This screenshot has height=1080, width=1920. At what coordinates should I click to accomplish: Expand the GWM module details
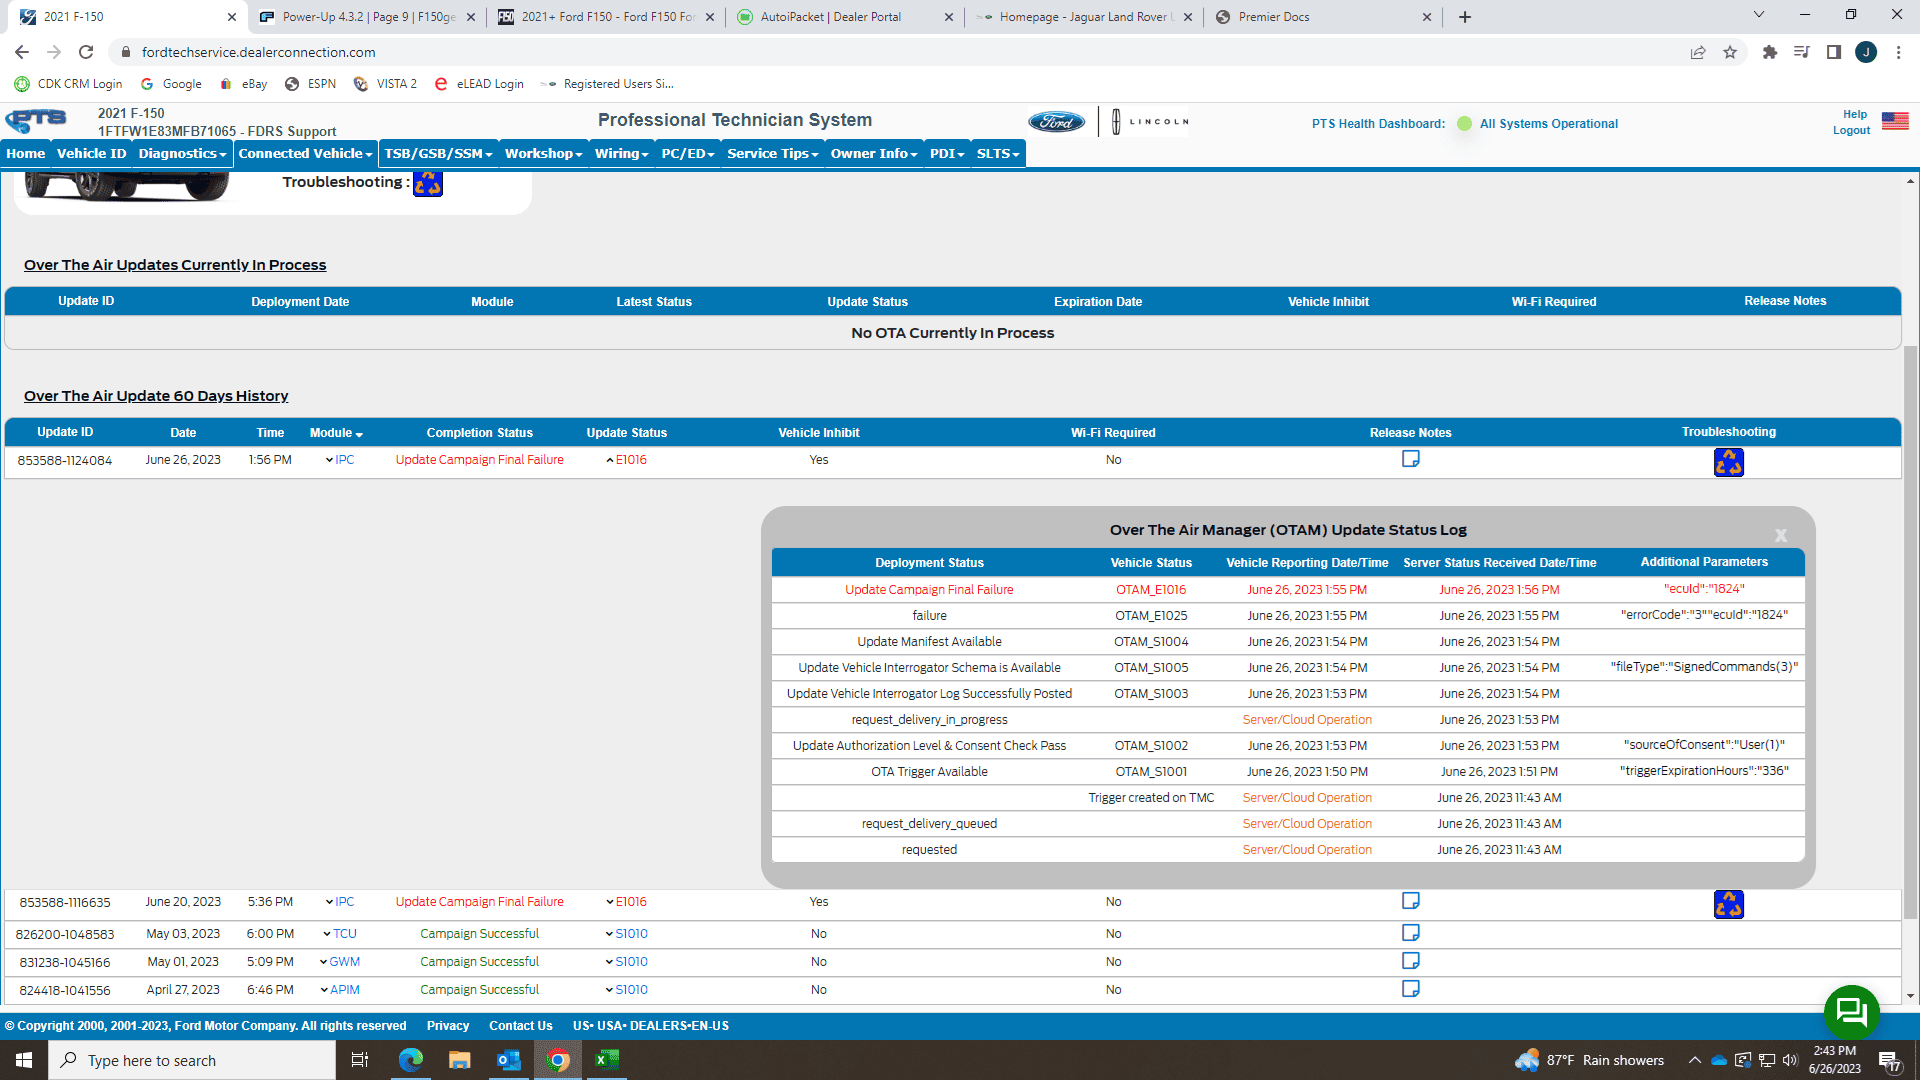[x=340, y=962]
